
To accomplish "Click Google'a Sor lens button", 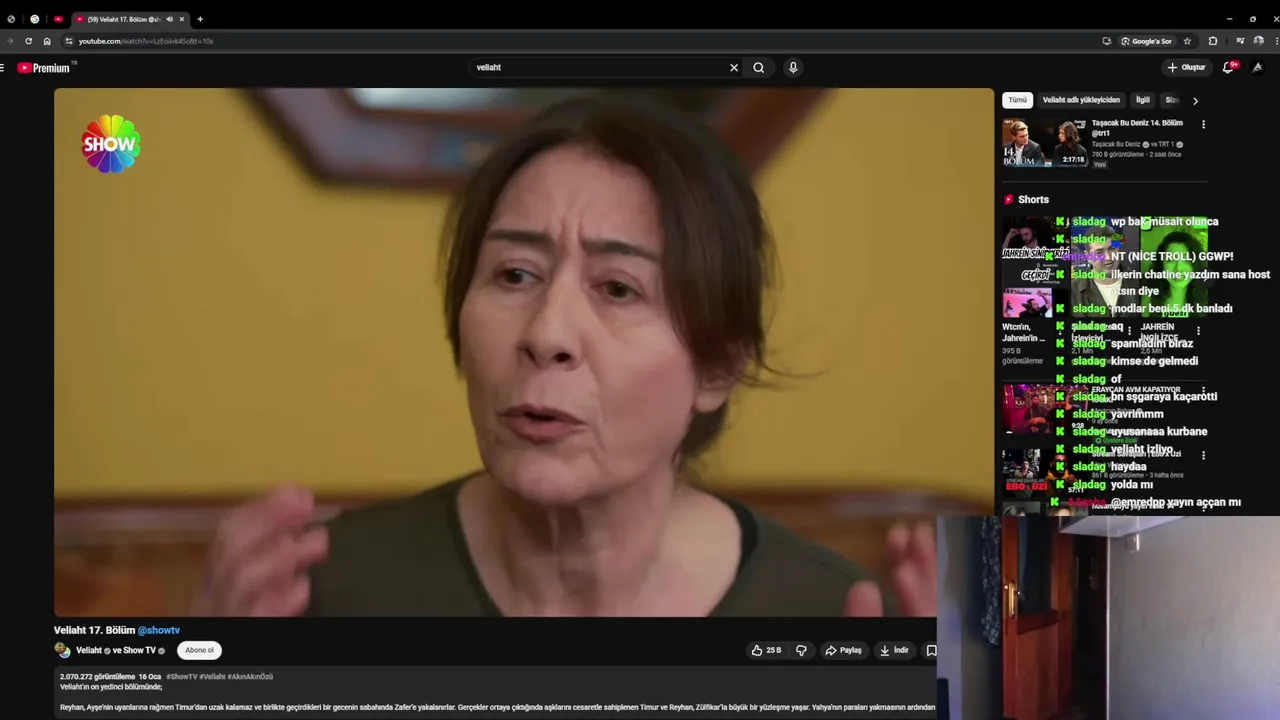I will 1147,41.
